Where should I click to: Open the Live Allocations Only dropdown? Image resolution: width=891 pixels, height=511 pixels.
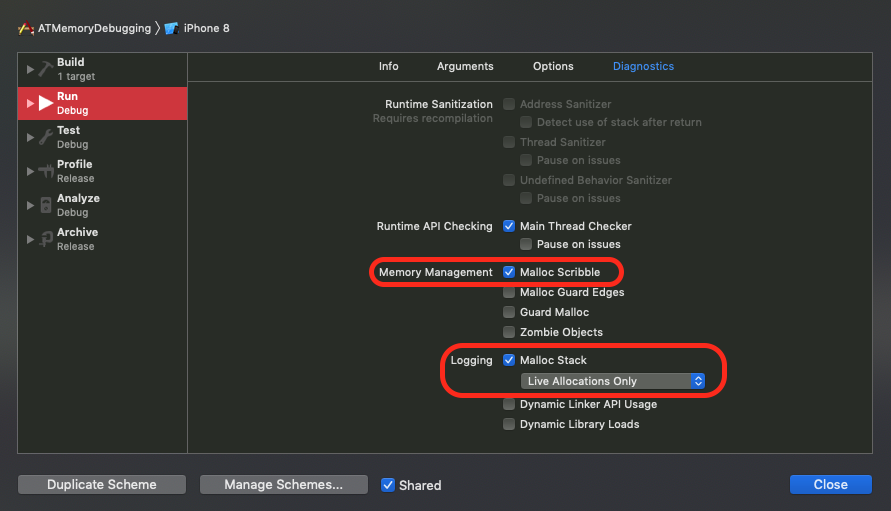(613, 381)
